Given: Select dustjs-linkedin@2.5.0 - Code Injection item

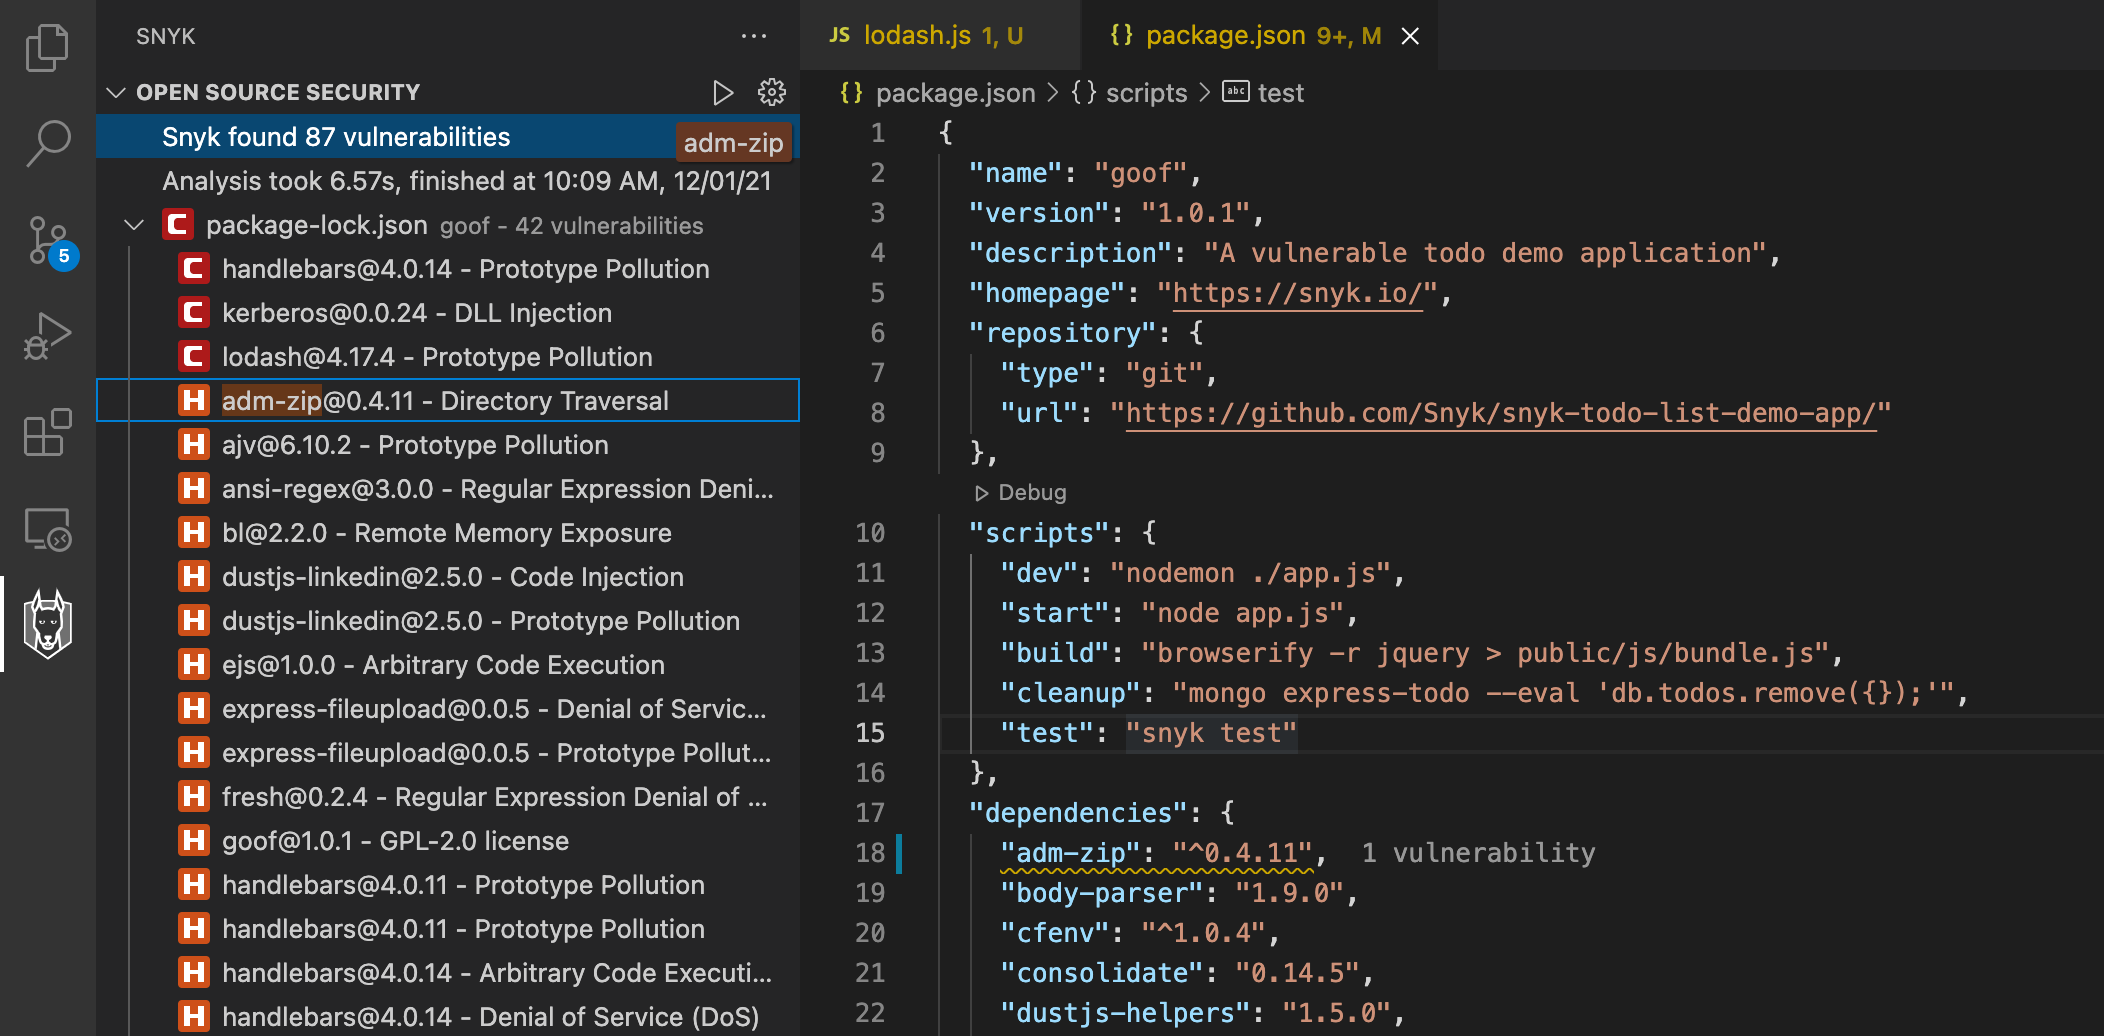Looking at the screenshot, I should pos(448,577).
